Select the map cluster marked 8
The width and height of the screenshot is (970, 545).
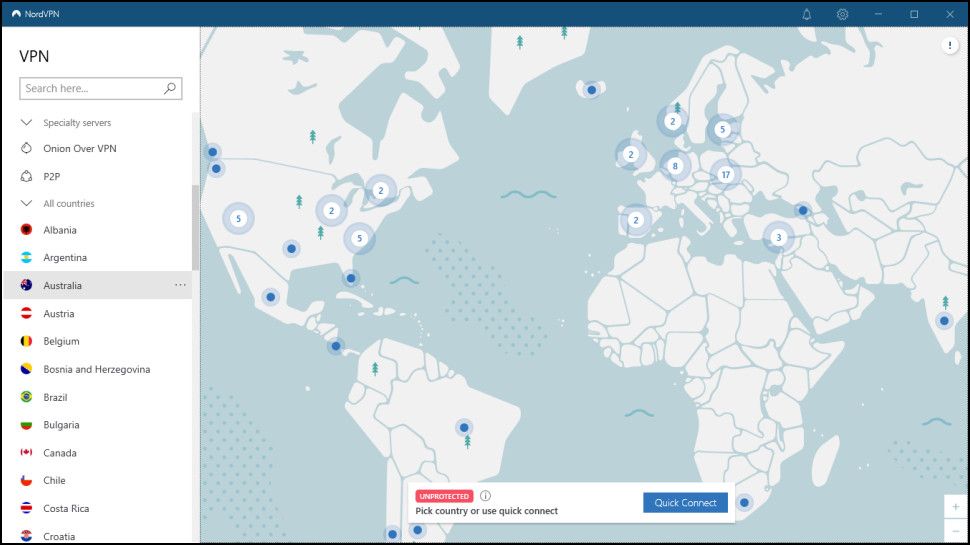675,166
